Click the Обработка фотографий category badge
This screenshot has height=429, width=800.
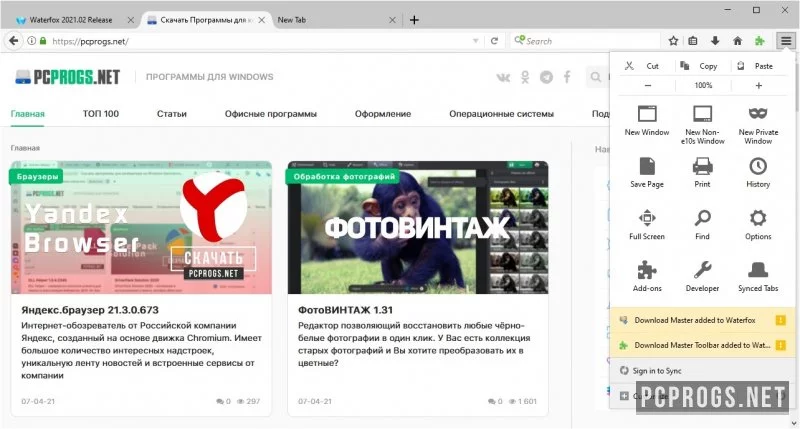[x=344, y=176]
